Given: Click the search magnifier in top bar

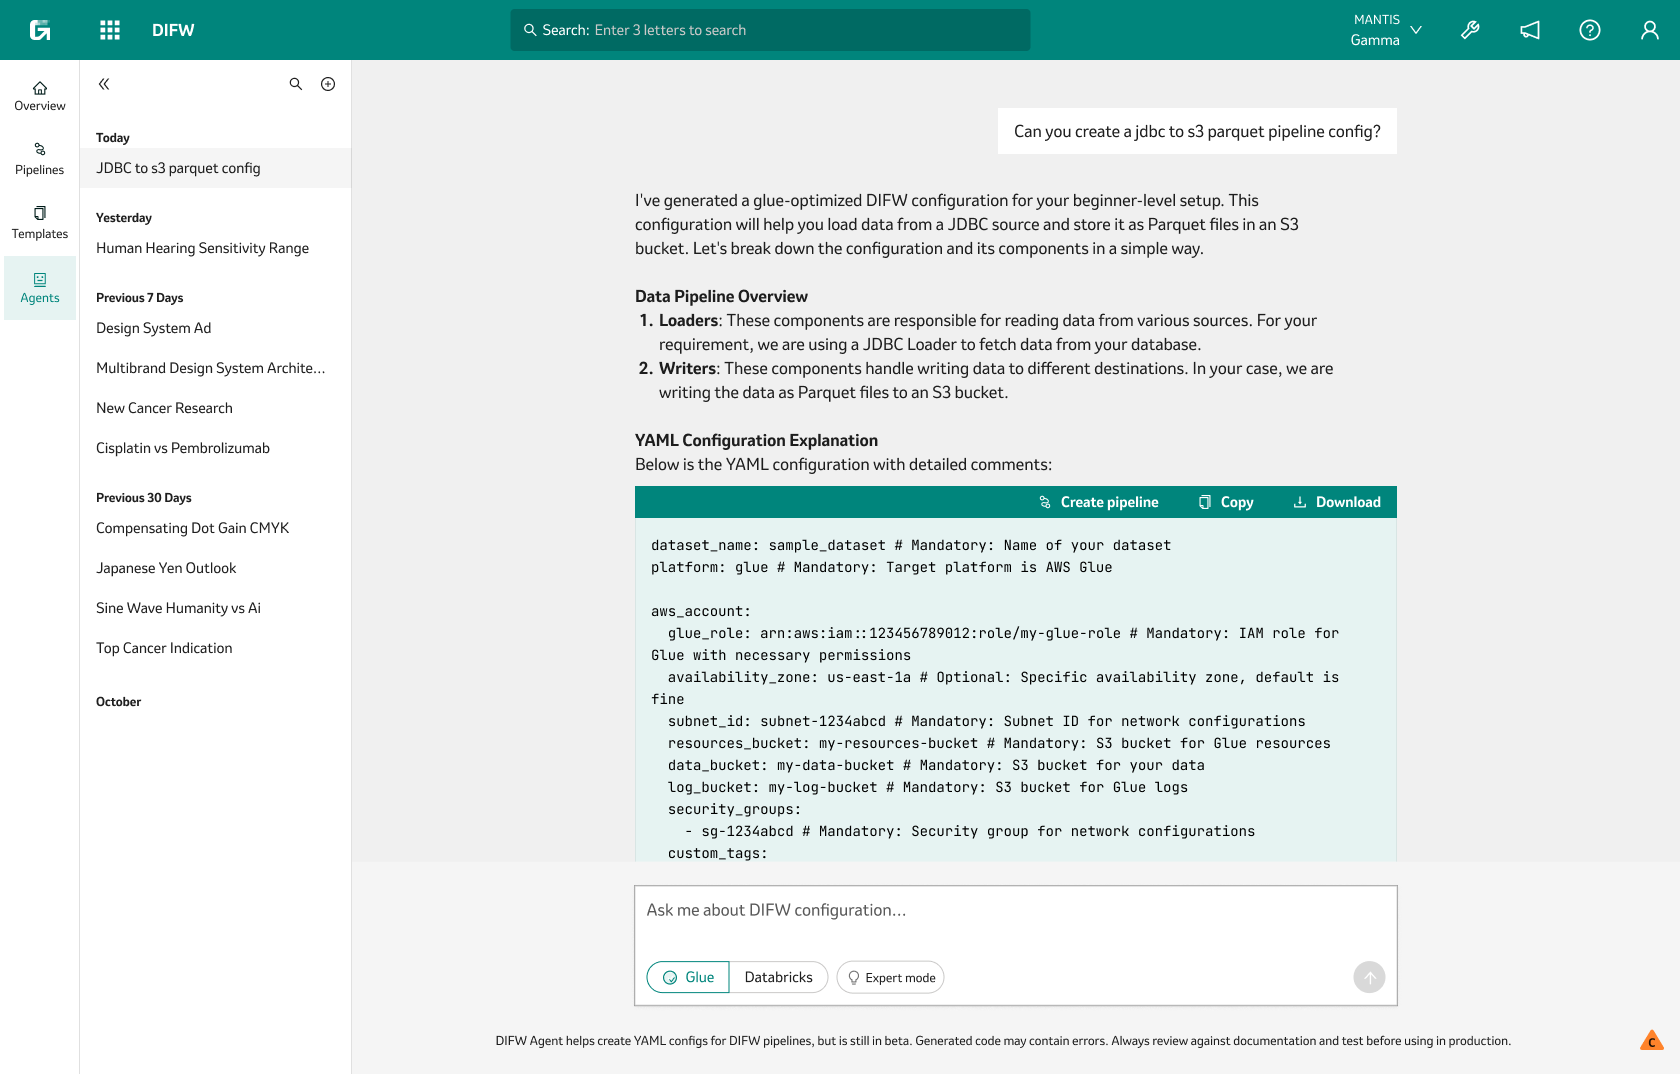Looking at the screenshot, I should pos(530,30).
